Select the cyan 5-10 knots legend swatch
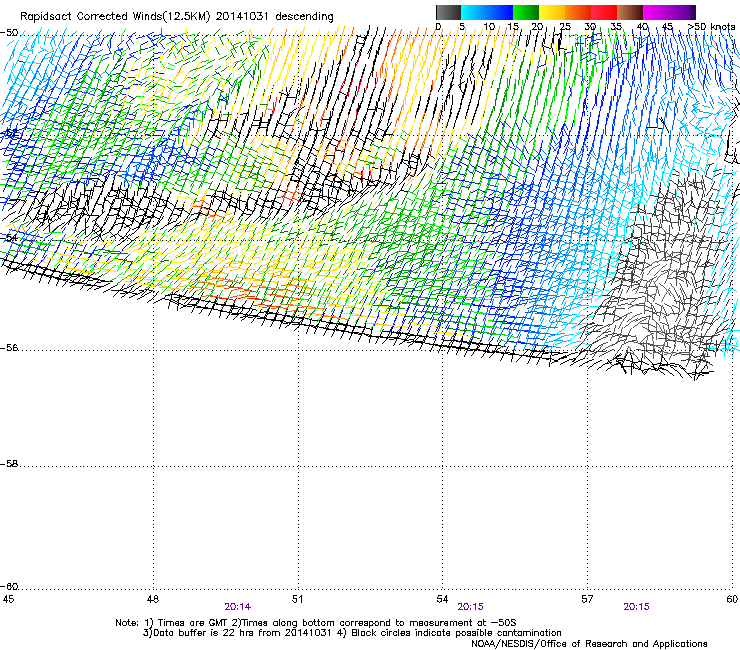The image size is (740, 650). (x=474, y=12)
